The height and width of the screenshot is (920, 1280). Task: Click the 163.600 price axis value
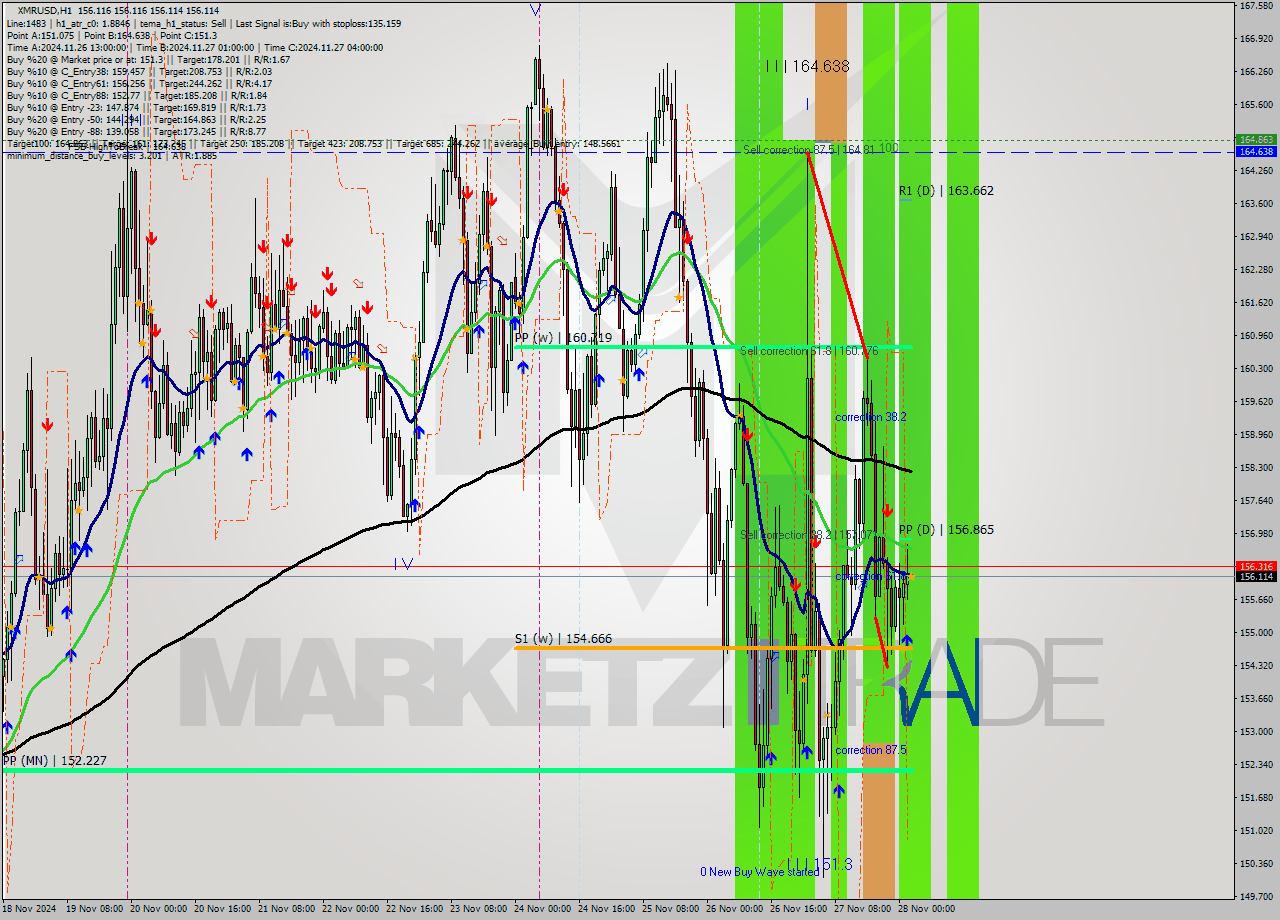coord(1255,203)
